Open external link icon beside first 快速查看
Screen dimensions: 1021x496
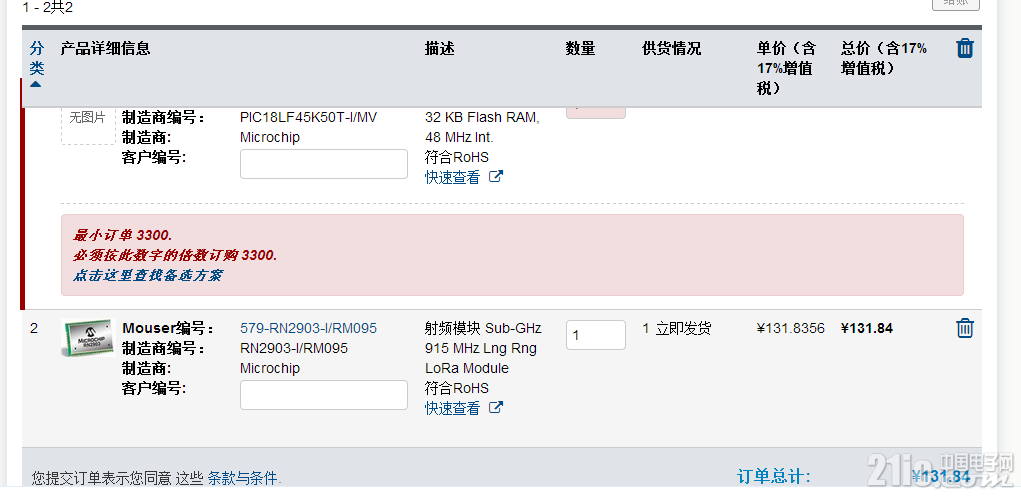coord(496,176)
